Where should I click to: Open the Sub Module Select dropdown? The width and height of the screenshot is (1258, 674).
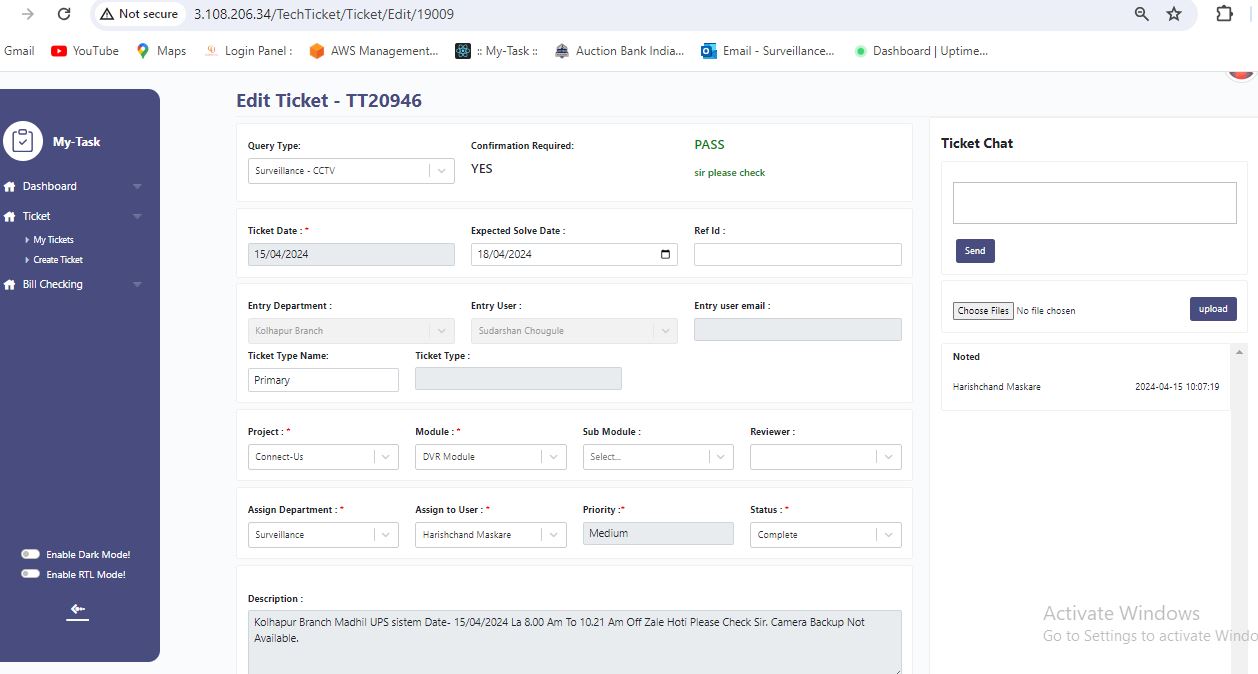coord(658,457)
